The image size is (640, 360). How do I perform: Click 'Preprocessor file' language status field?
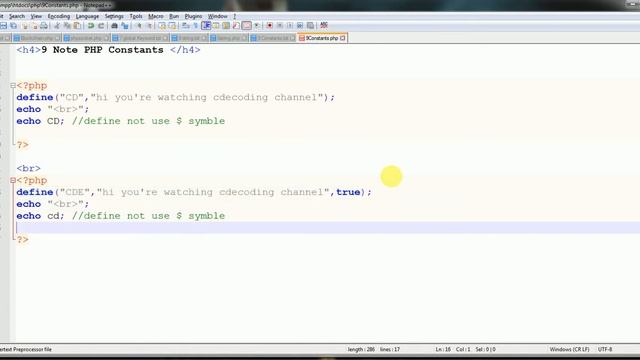click(26, 349)
